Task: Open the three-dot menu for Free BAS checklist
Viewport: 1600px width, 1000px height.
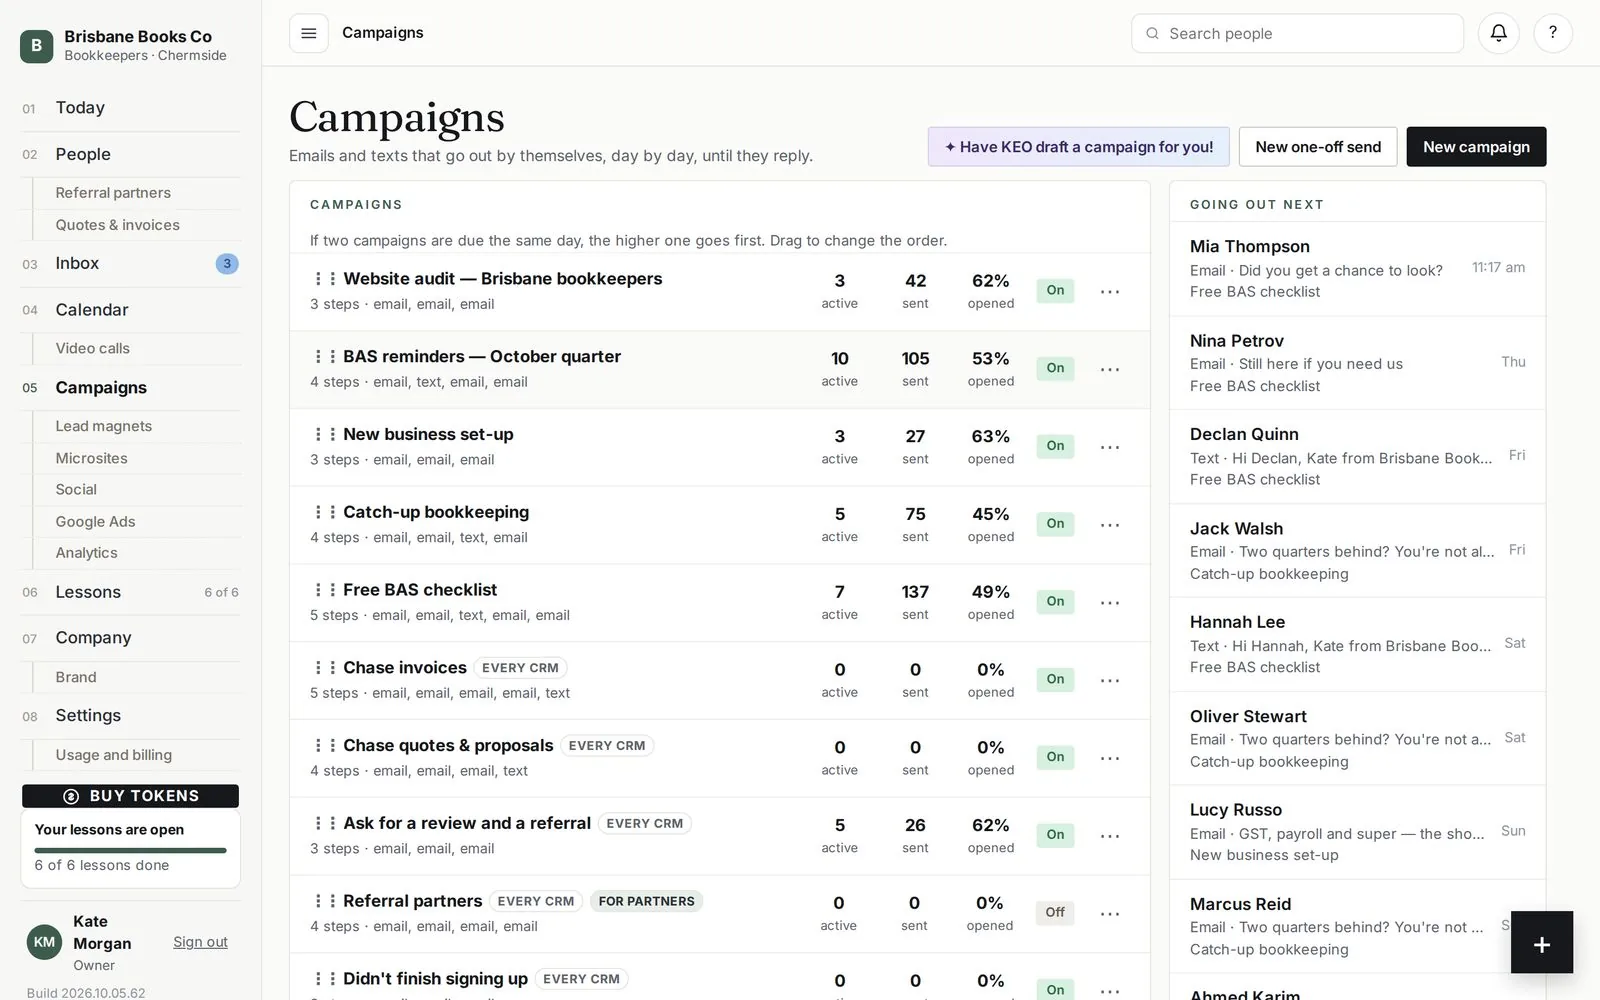Action: pos(1110,603)
